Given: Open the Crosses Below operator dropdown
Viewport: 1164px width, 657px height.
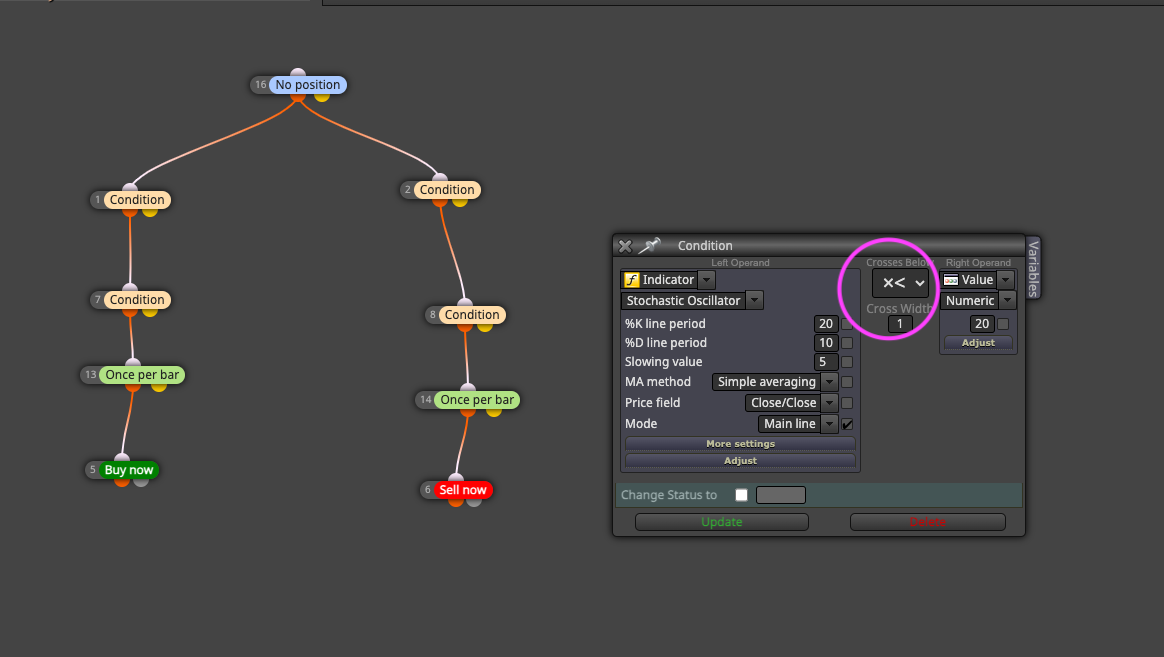Looking at the screenshot, I should point(900,283).
